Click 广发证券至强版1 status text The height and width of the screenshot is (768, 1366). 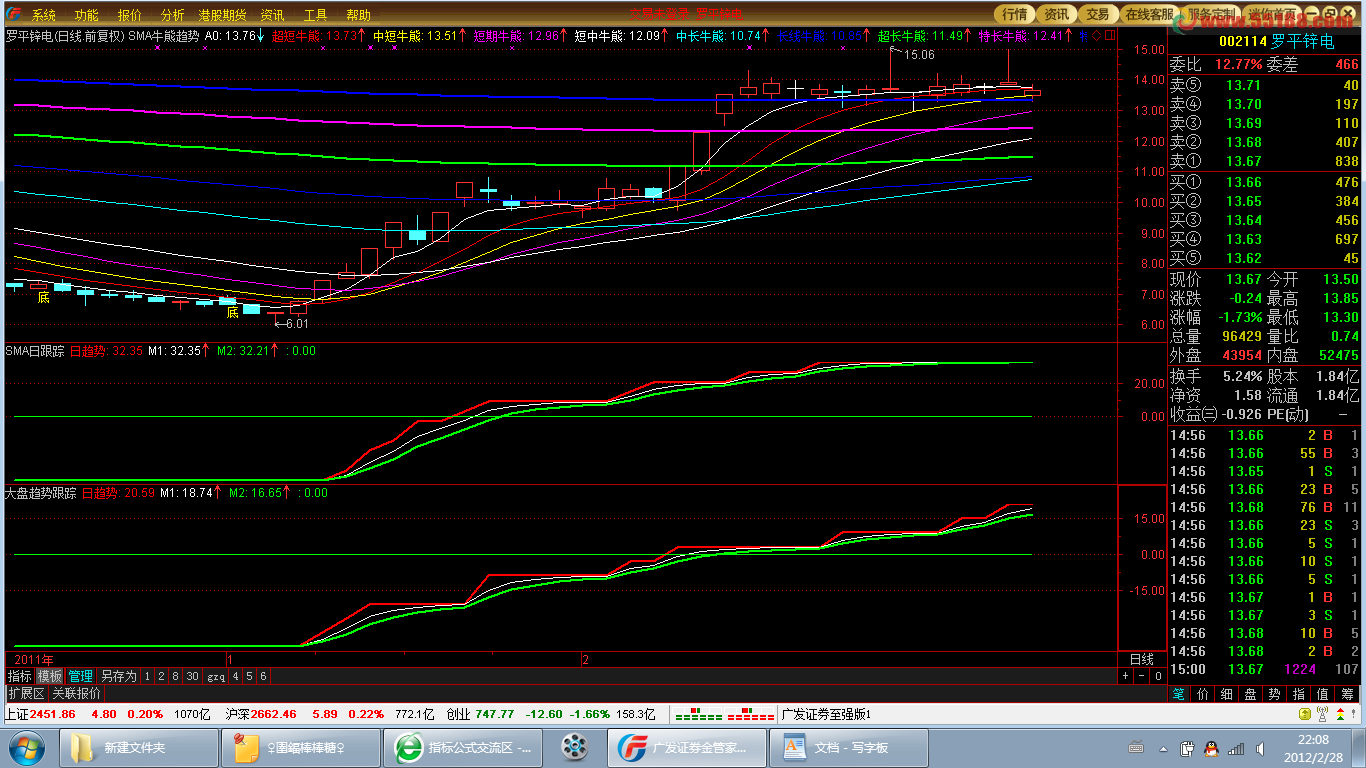[x=826, y=714]
